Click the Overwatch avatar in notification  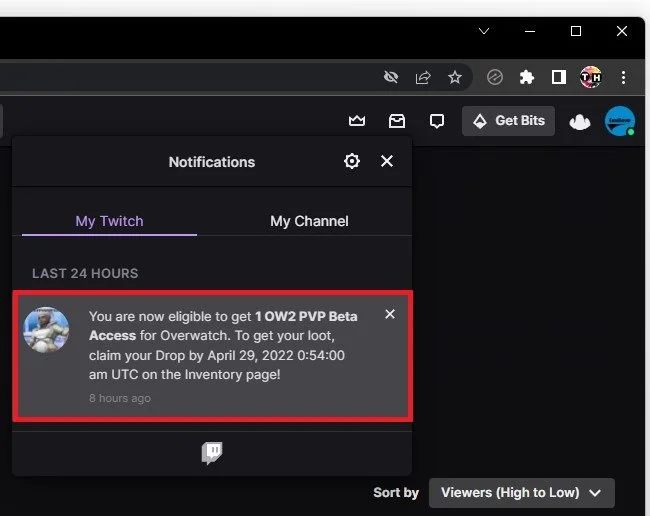pyautogui.click(x=46, y=330)
